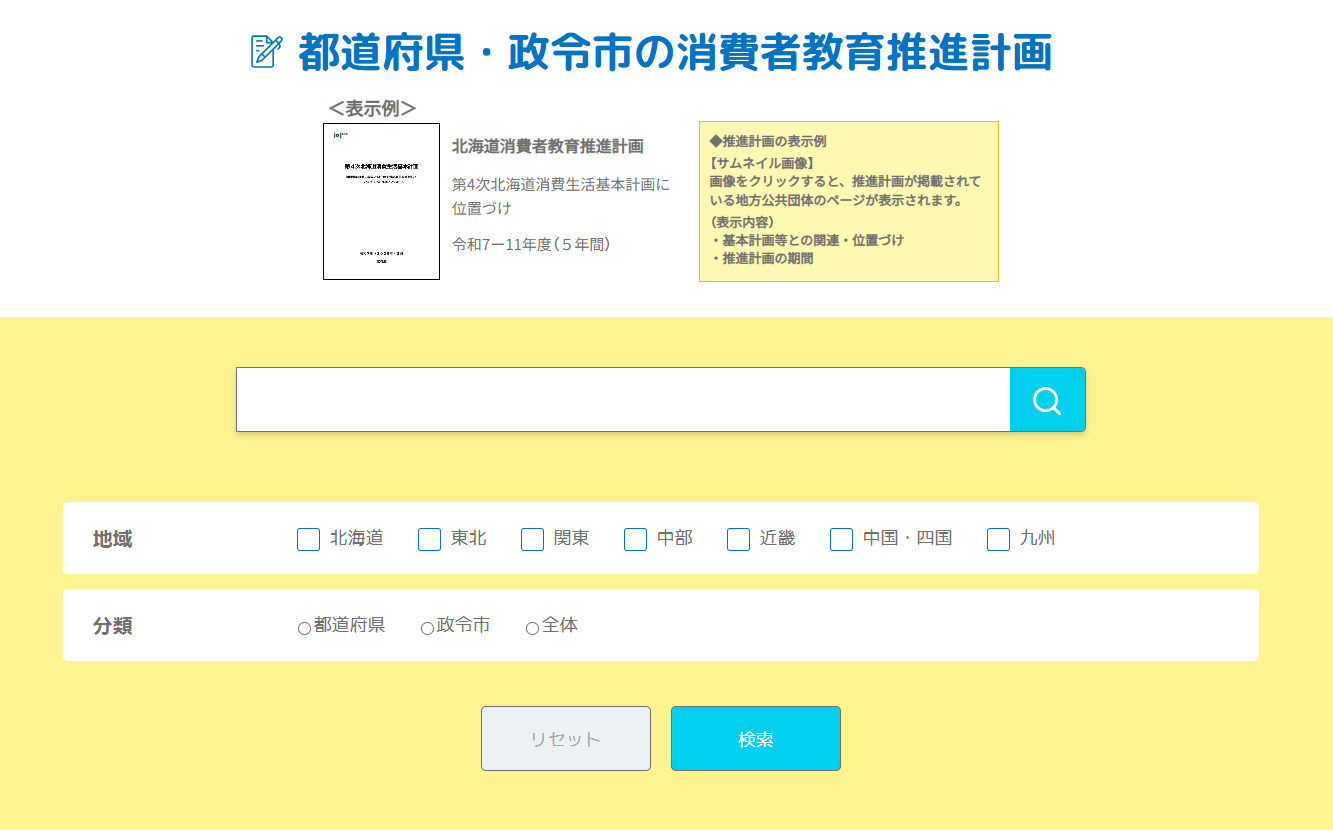Click the pencil note icon beside title

[266, 52]
